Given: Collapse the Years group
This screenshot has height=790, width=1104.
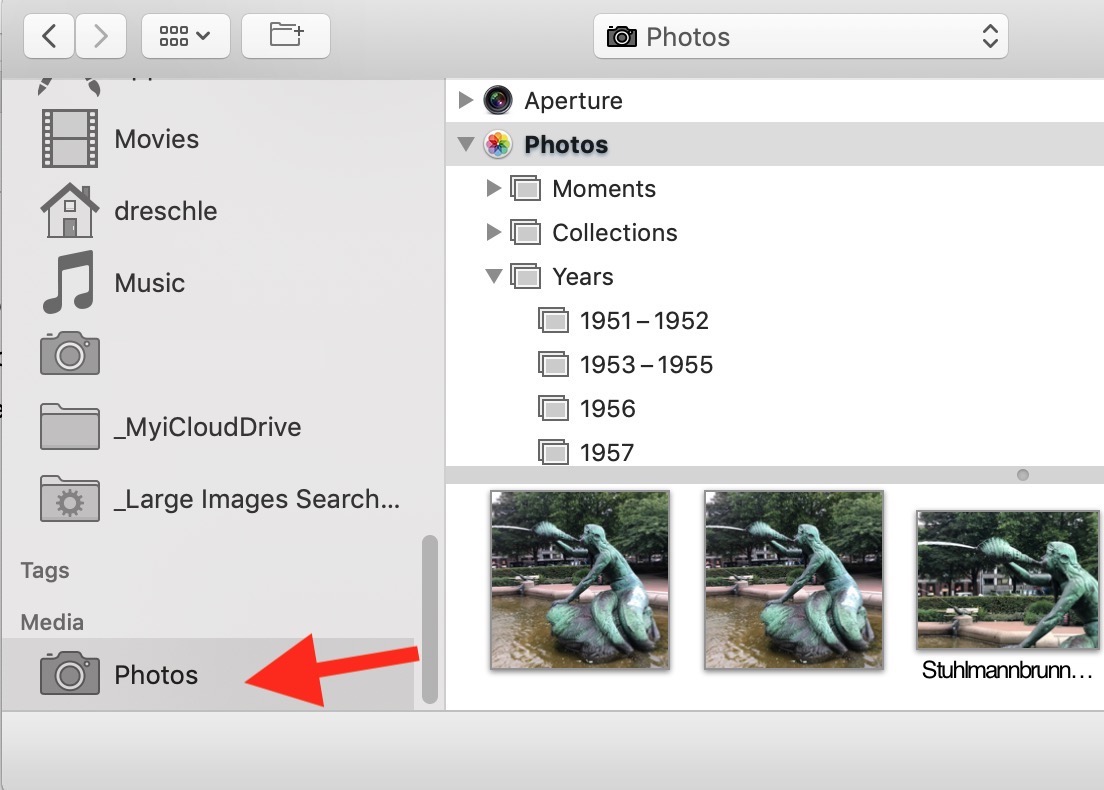Looking at the screenshot, I should 494,276.
